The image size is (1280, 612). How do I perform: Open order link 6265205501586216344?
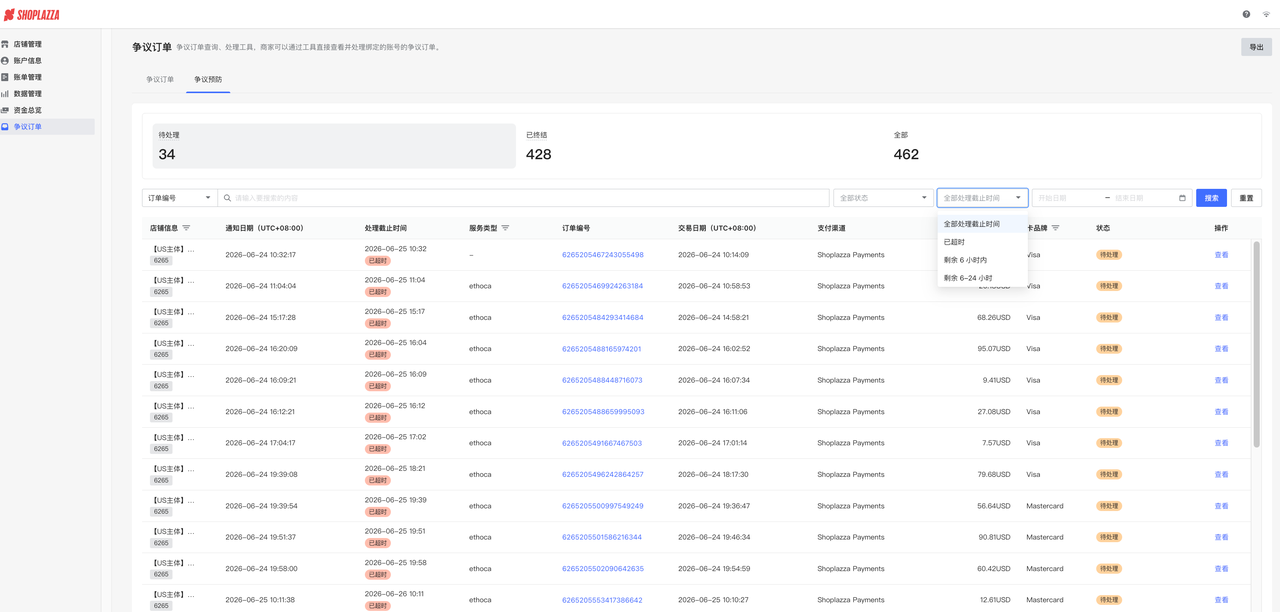[602, 537]
